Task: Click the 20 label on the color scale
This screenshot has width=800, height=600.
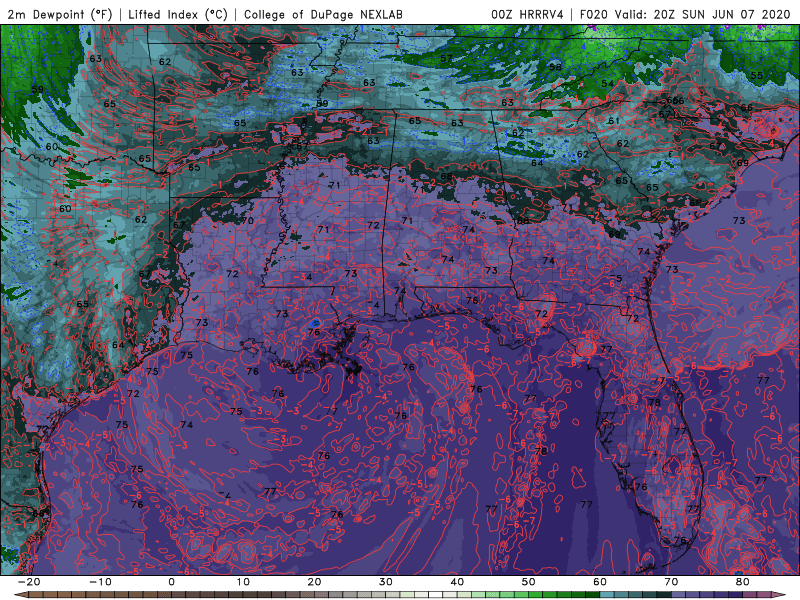Action: 314,582
